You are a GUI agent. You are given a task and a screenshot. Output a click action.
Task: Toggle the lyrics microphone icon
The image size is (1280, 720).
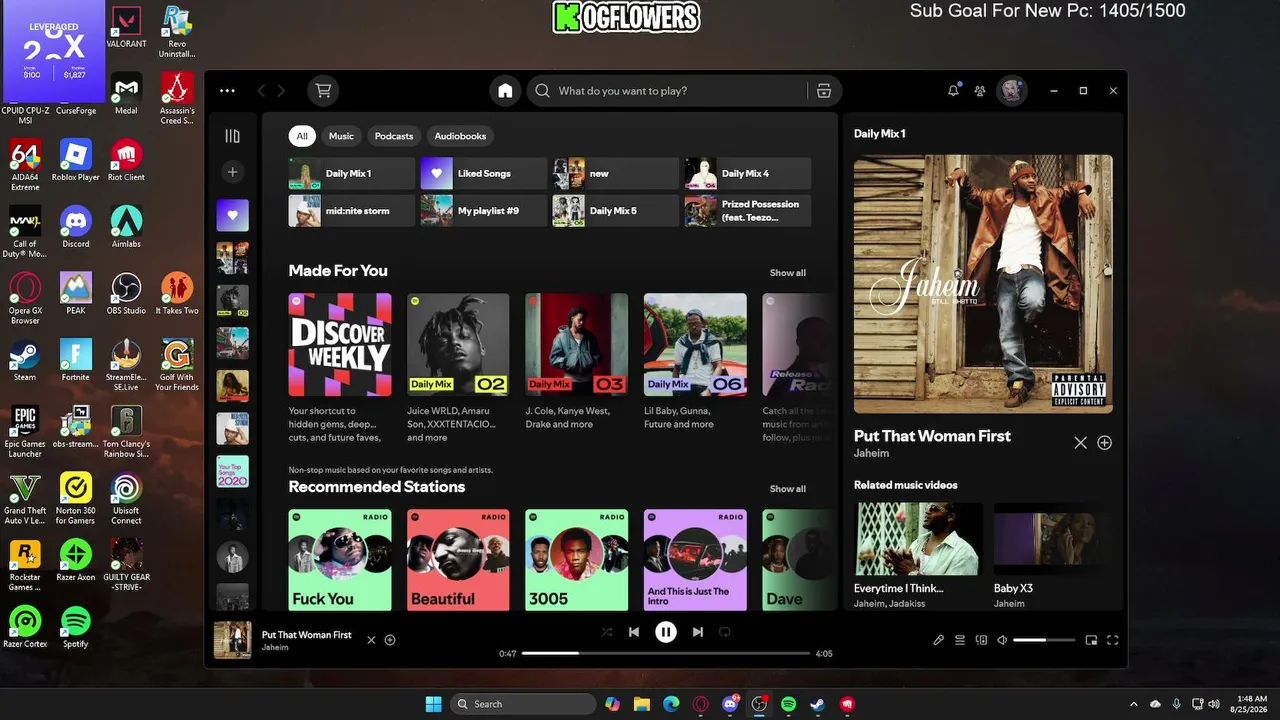[938, 640]
